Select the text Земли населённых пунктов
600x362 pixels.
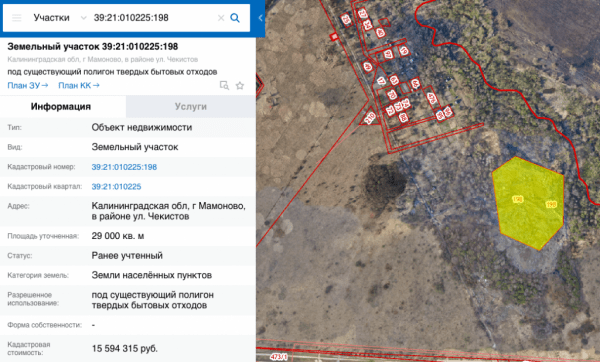pyautogui.click(x=152, y=275)
